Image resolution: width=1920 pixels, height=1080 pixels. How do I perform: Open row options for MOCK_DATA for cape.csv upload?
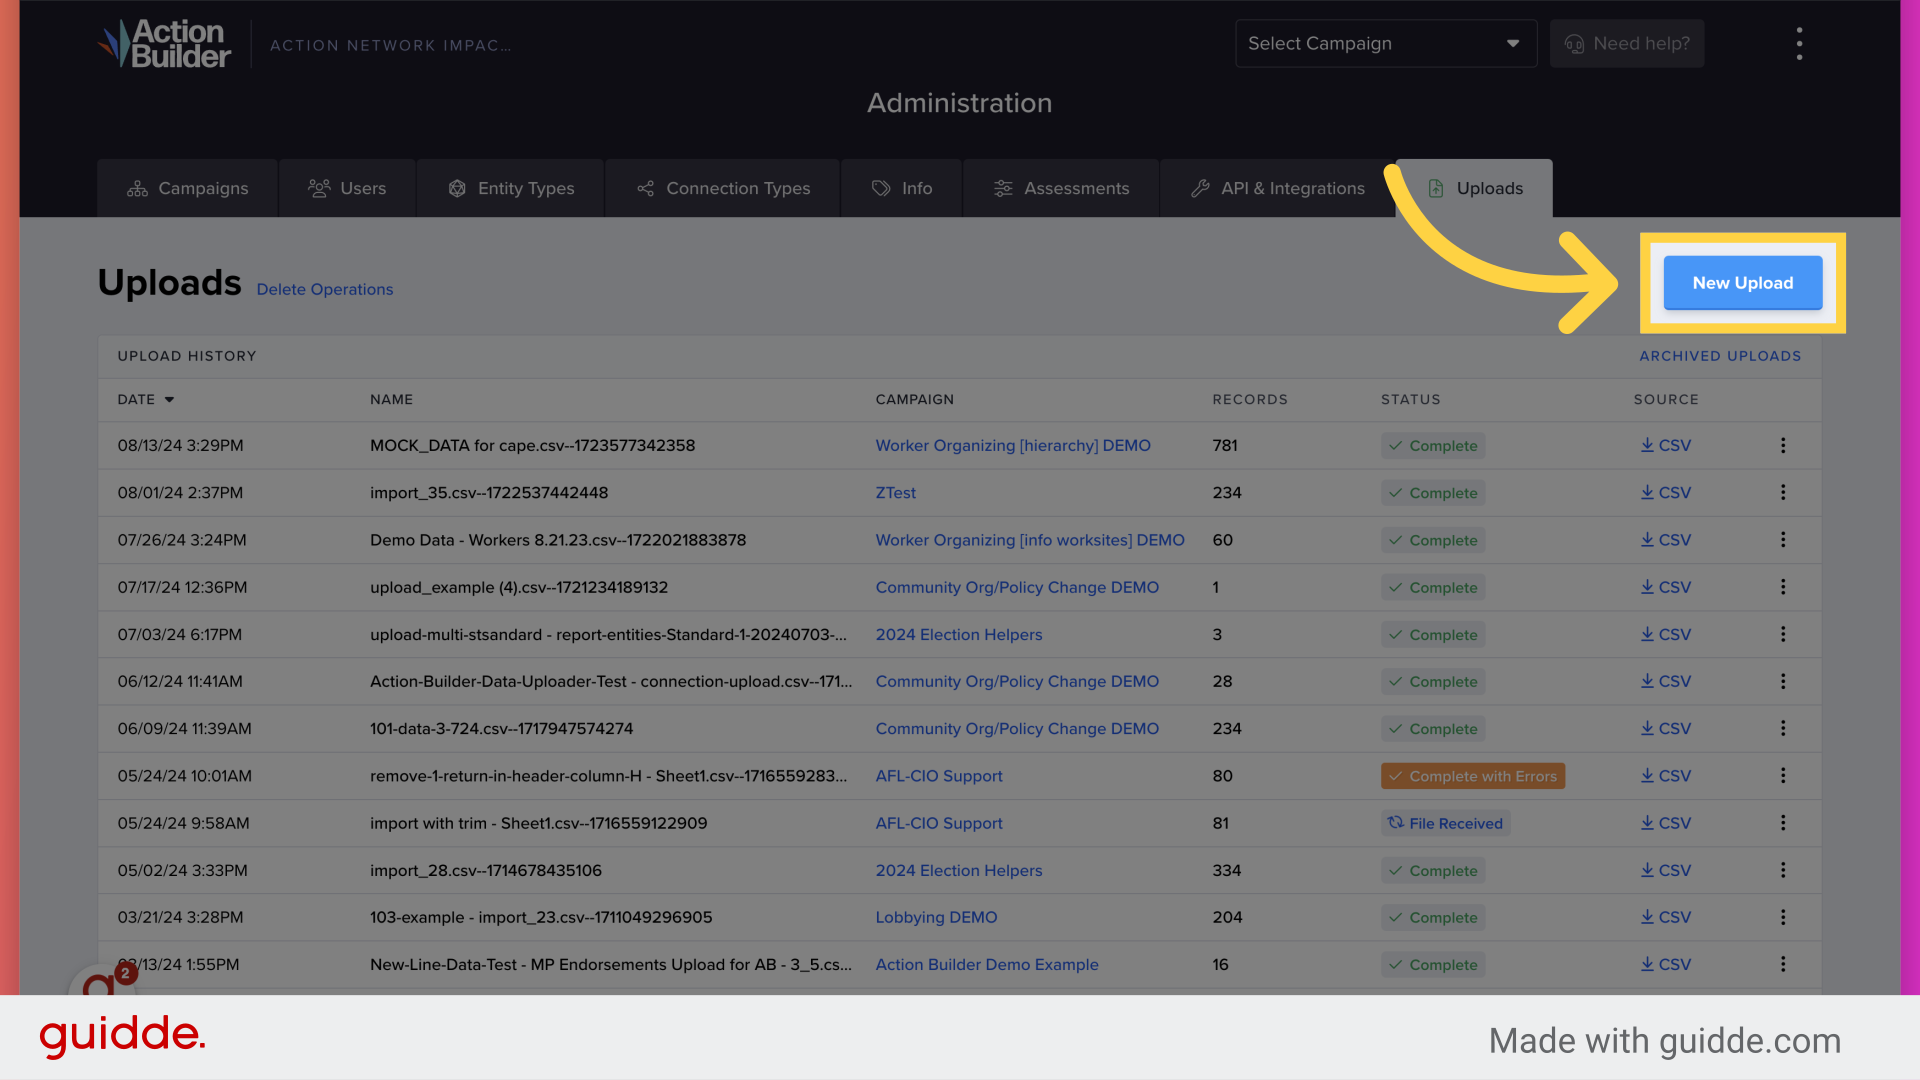coord(1782,445)
